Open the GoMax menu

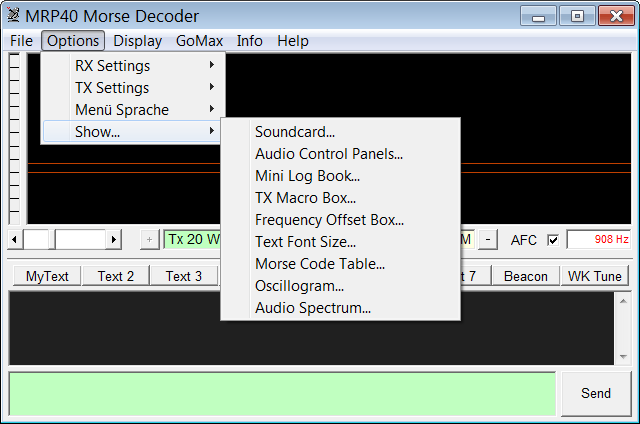point(199,41)
